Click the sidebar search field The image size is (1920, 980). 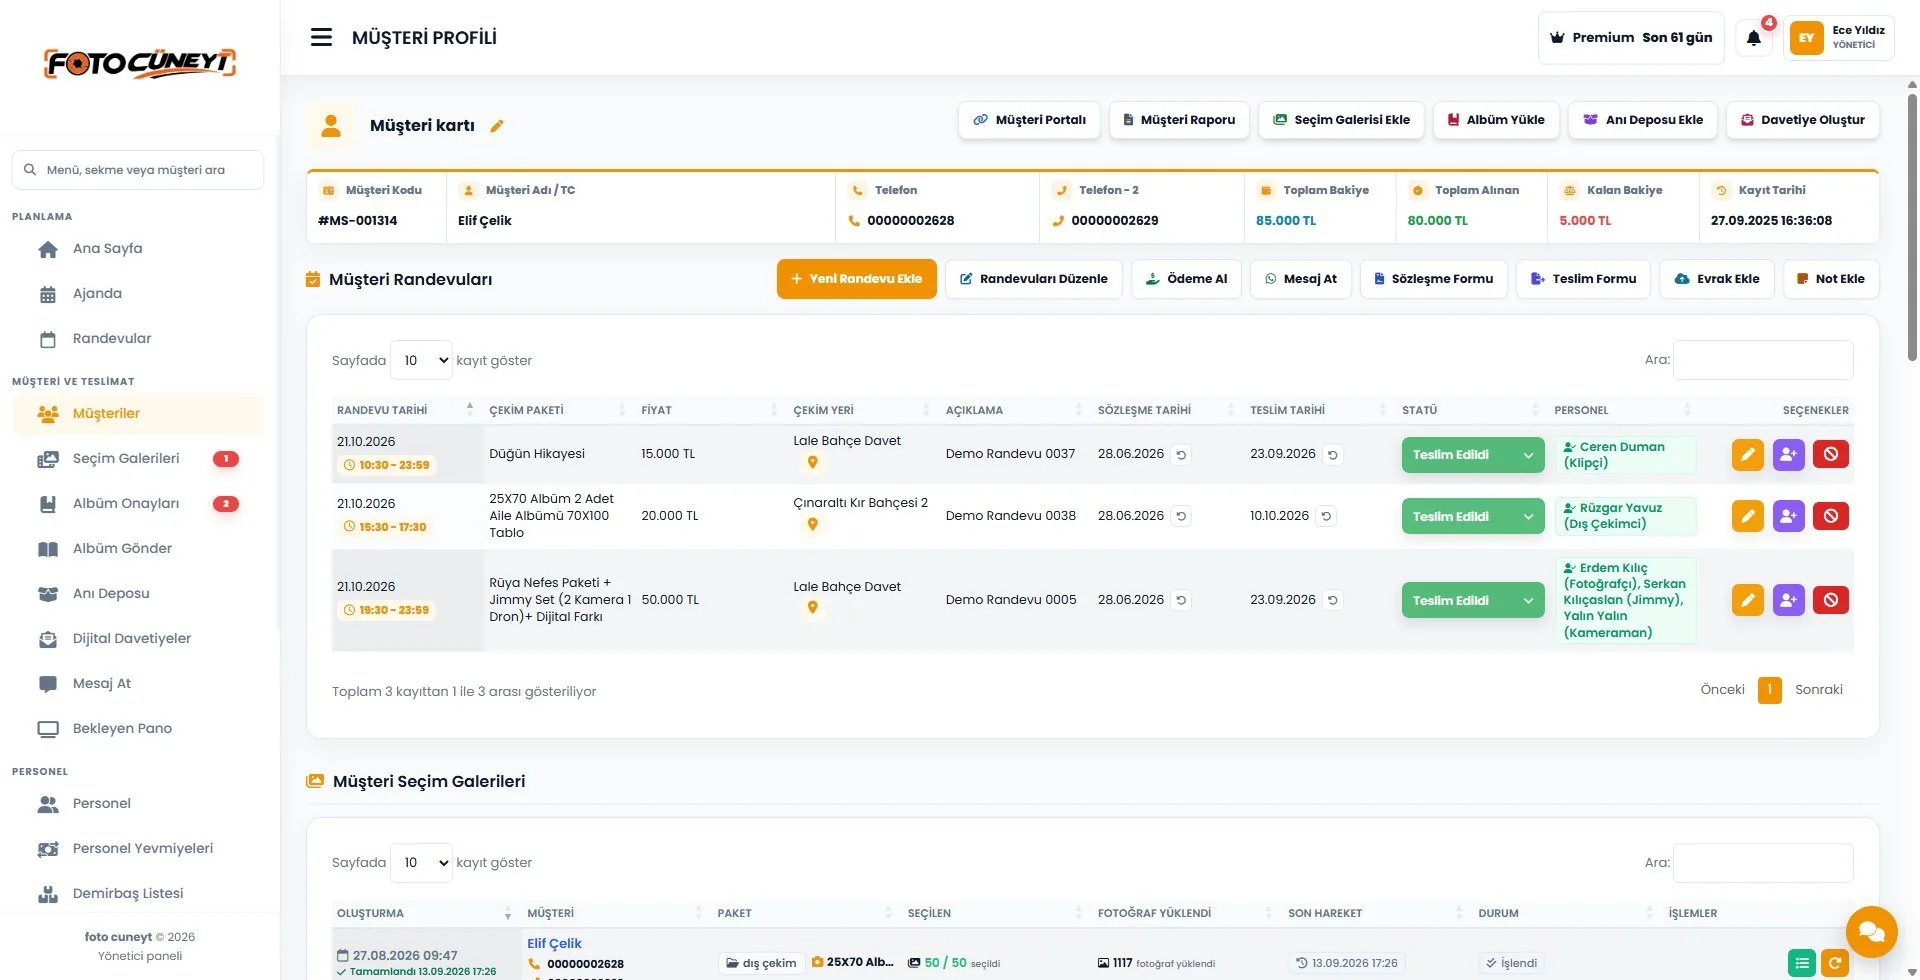pyautogui.click(x=138, y=170)
